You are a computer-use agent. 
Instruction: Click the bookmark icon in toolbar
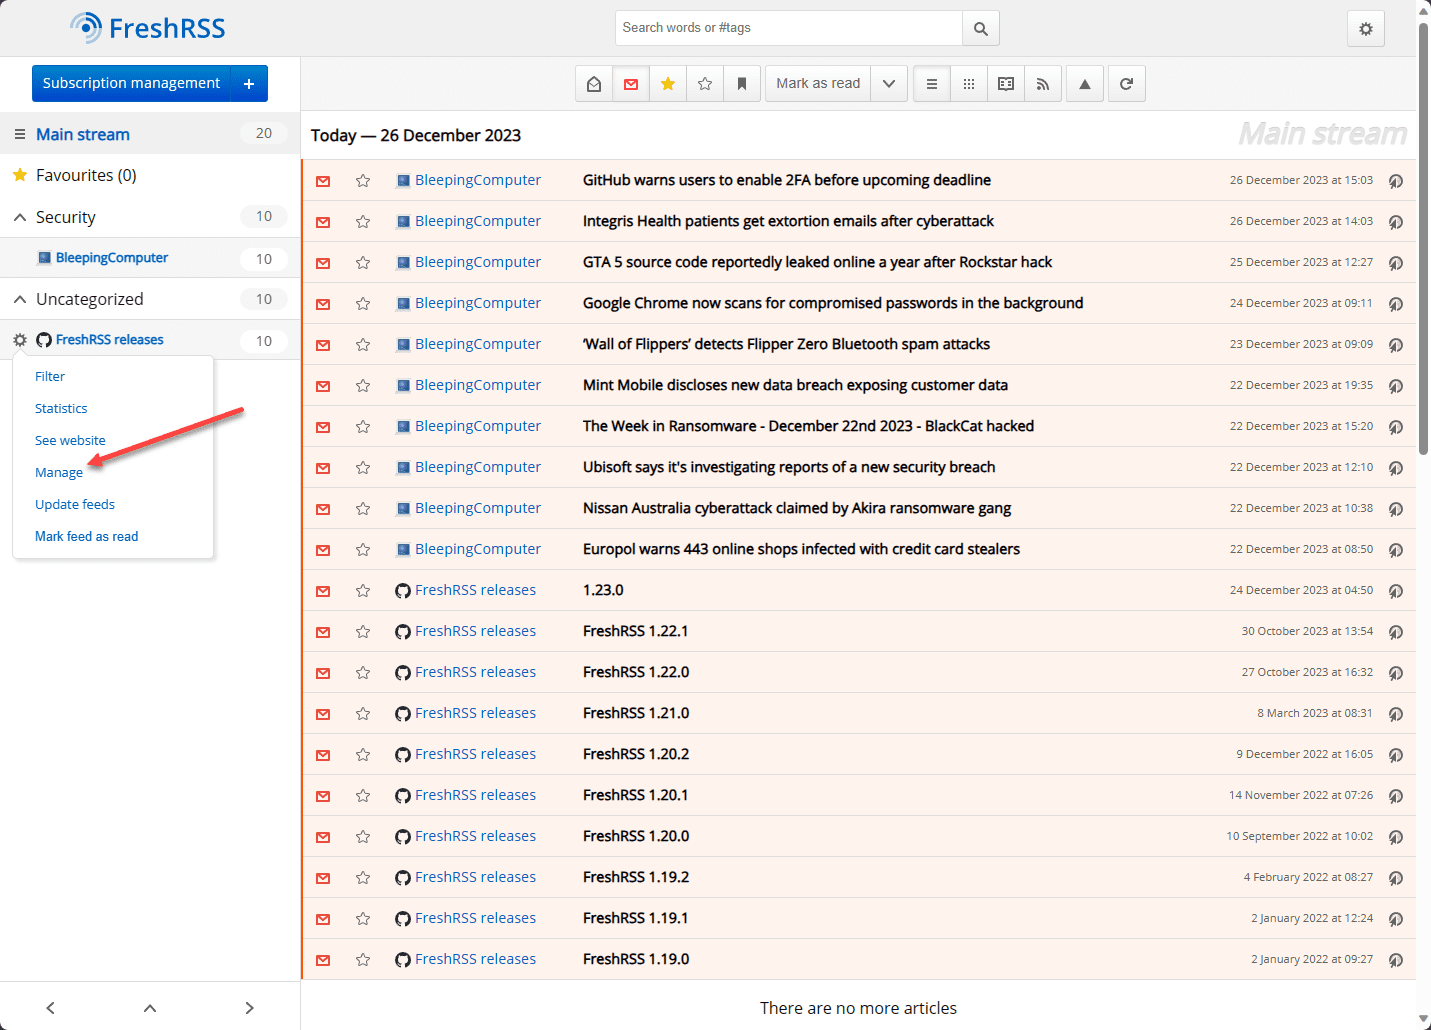pos(742,84)
